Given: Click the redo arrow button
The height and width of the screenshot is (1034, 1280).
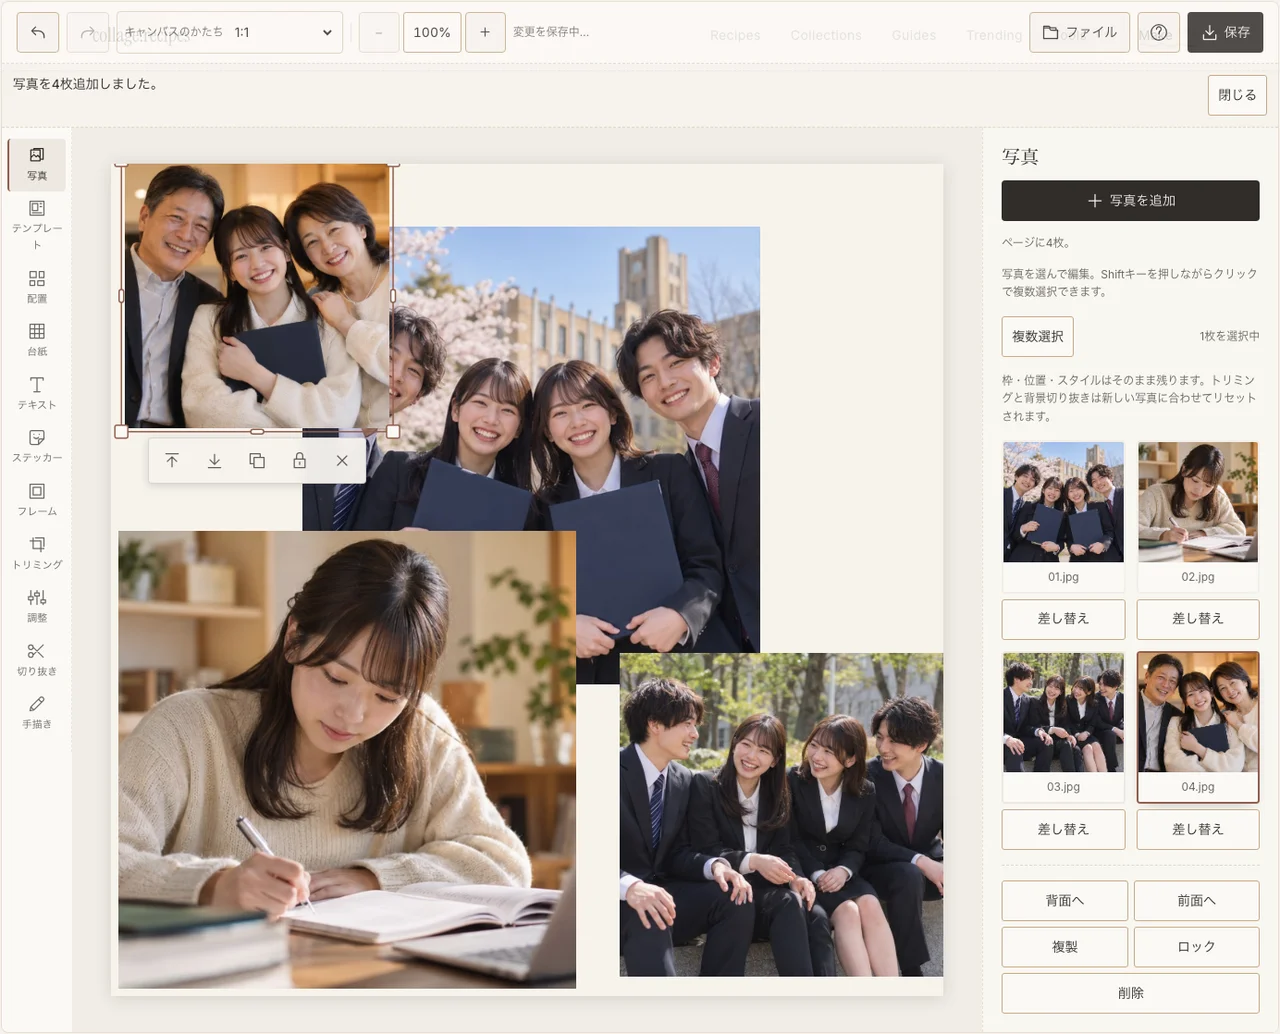Looking at the screenshot, I should pyautogui.click(x=88, y=32).
